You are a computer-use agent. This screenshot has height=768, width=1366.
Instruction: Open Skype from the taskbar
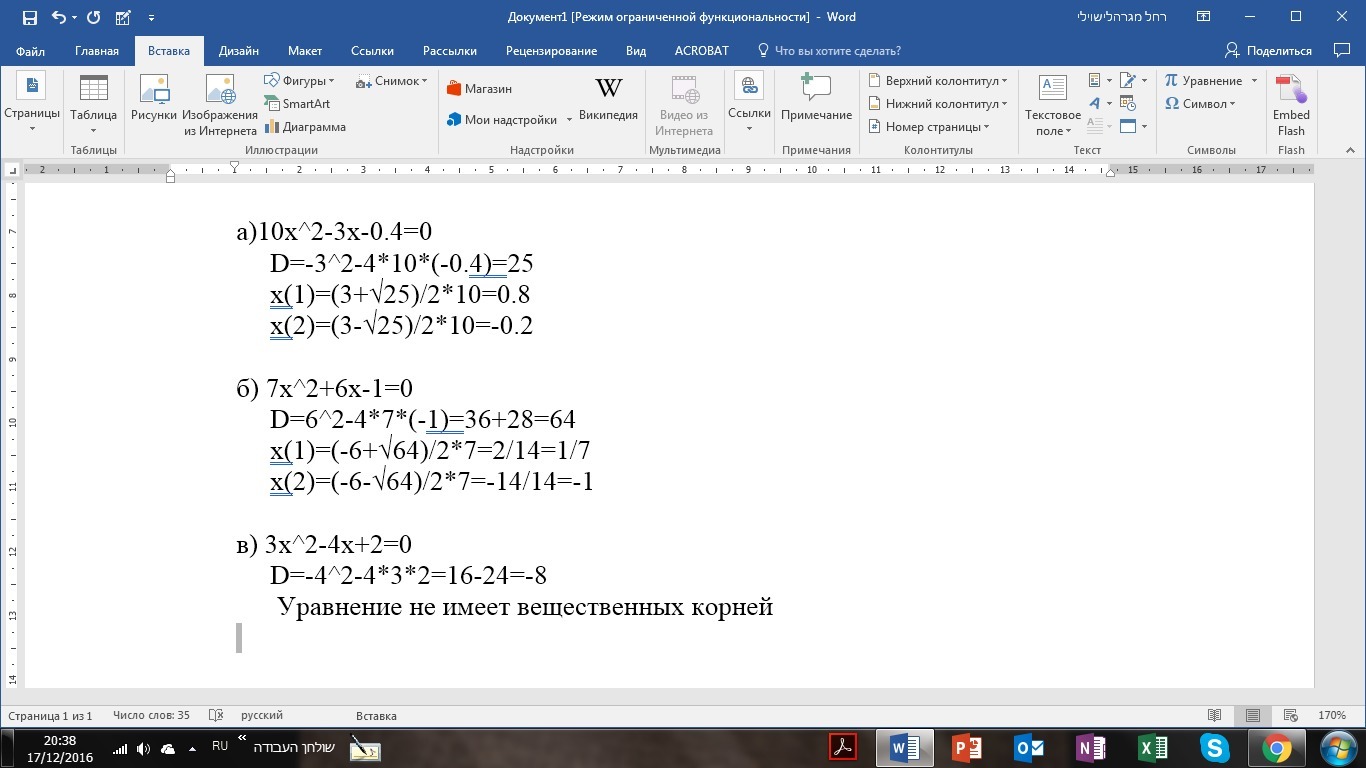[x=1215, y=748]
